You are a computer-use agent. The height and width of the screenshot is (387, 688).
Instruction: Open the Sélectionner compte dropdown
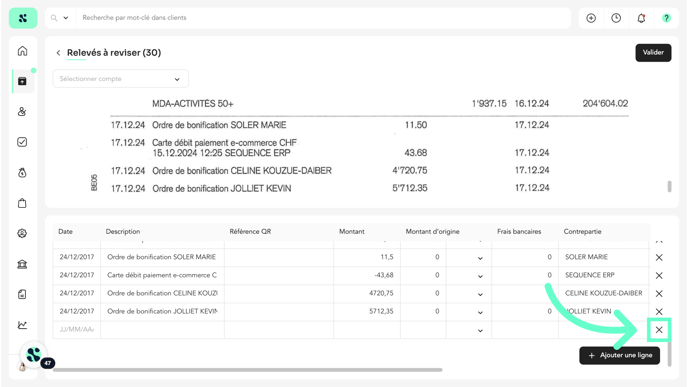(121, 79)
